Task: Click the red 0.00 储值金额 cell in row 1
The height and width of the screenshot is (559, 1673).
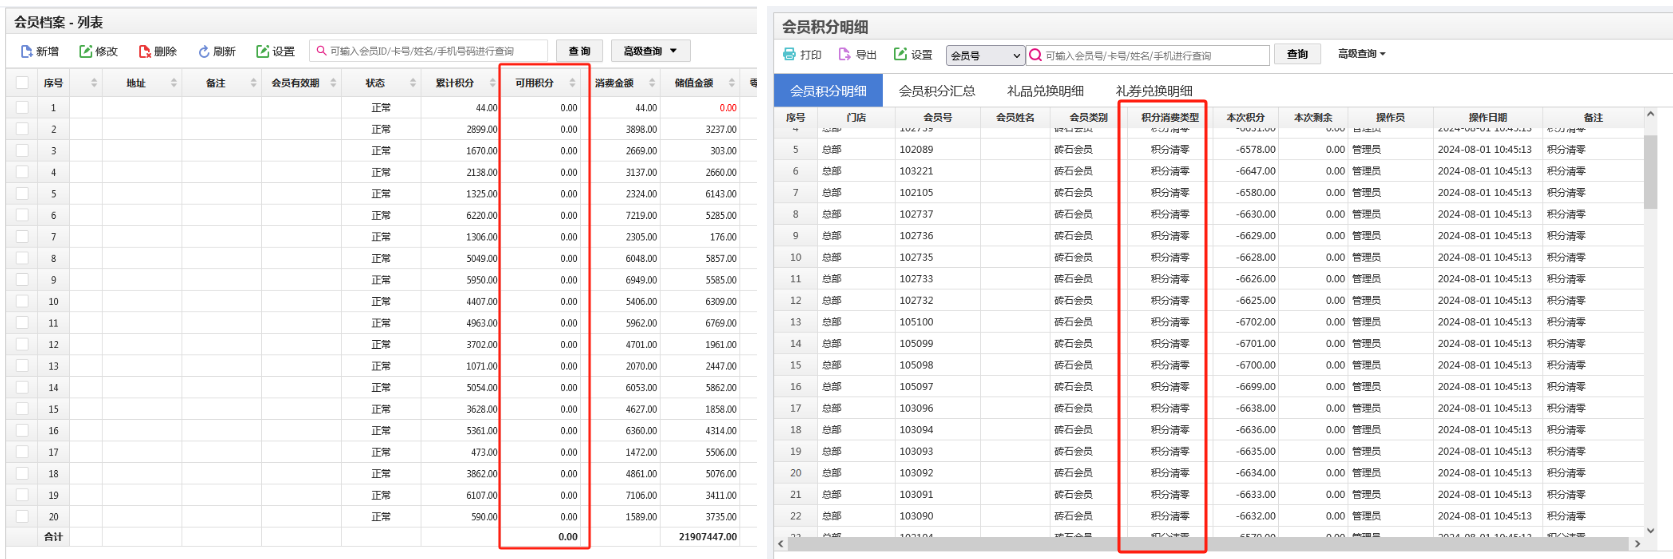Action: point(727,107)
